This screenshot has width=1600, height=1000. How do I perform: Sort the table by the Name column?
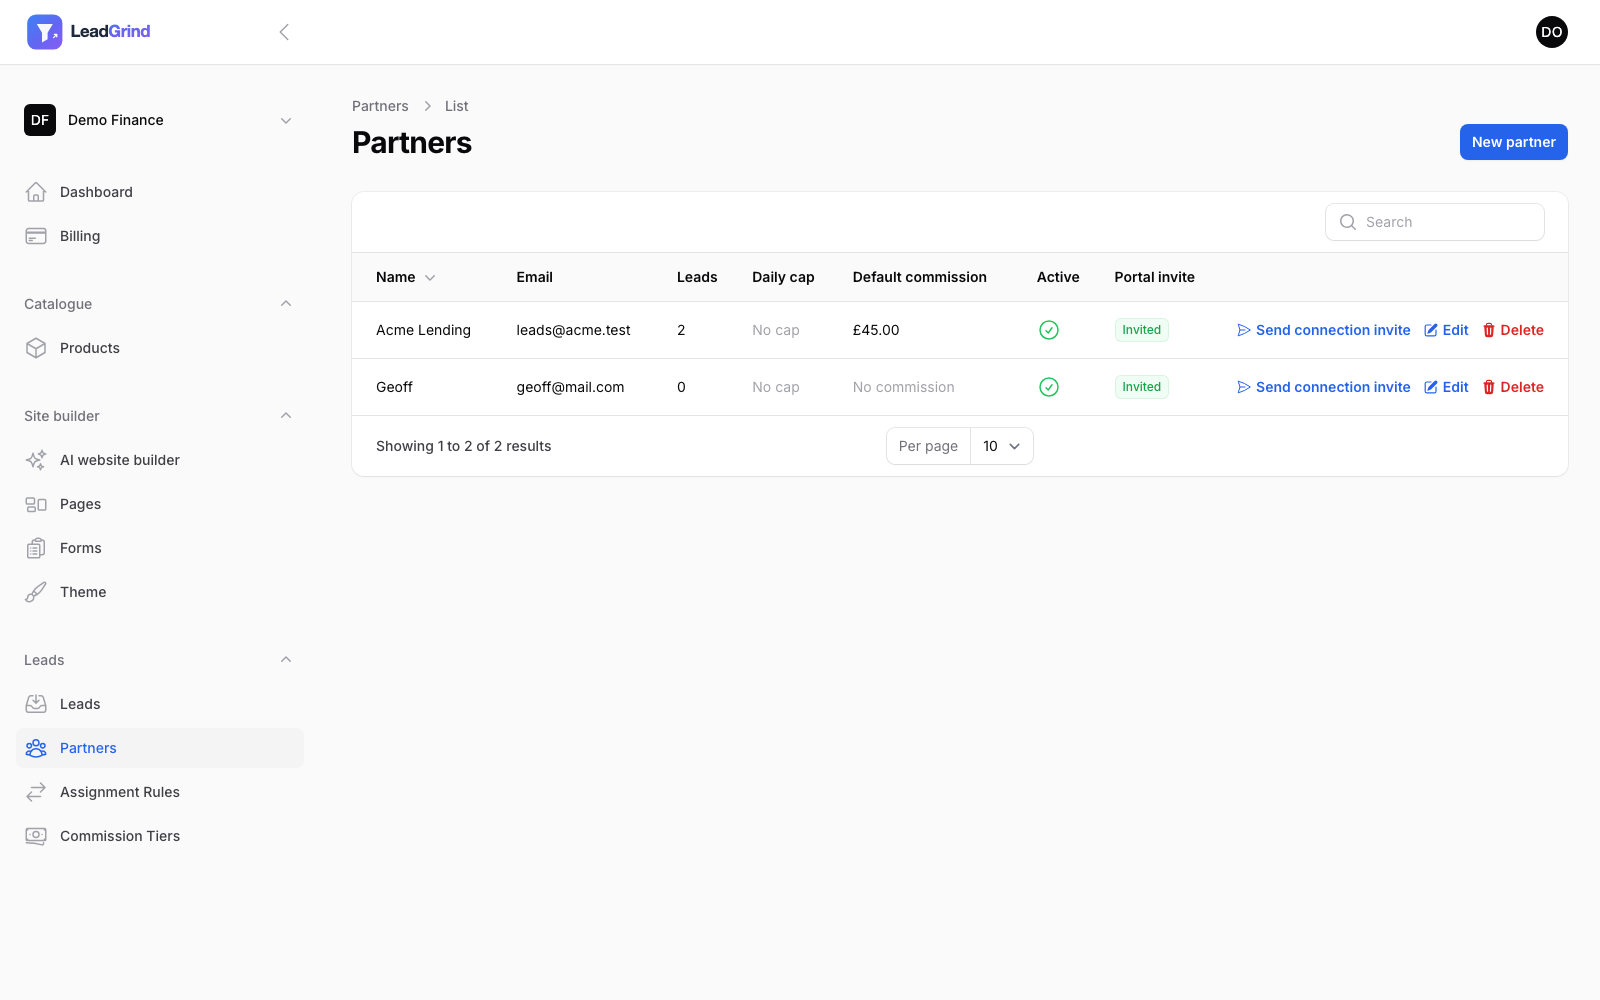405,277
